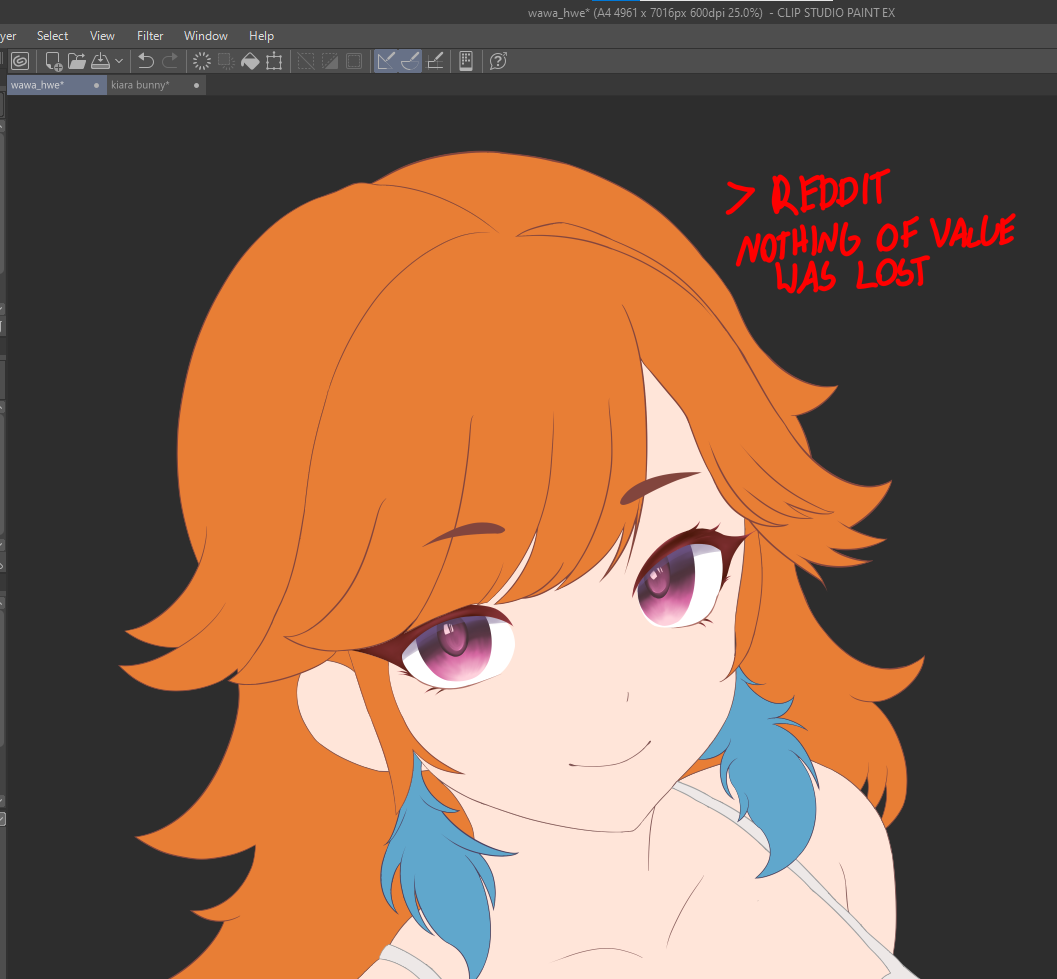Click the Redo arrow icon
Image resolution: width=1057 pixels, height=979 pixels.
(x=170, y=61)
